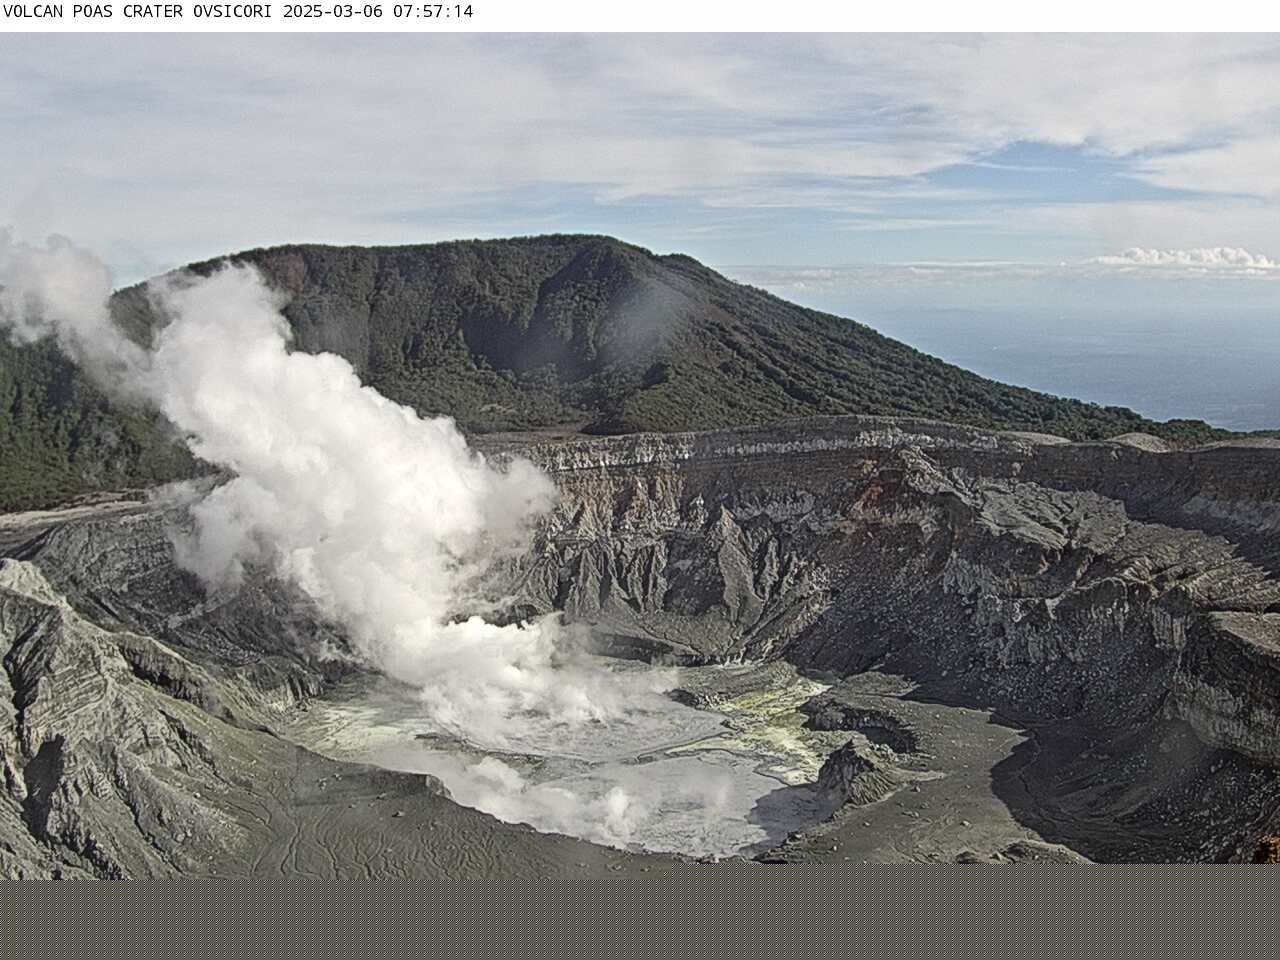Click the timestamp caption text "VOLCAN POAS CRATER OVSICORI 2025-03-06 07:57:14"
The width and height of the screenshot is (1280, 960).
tap(238, 12)
